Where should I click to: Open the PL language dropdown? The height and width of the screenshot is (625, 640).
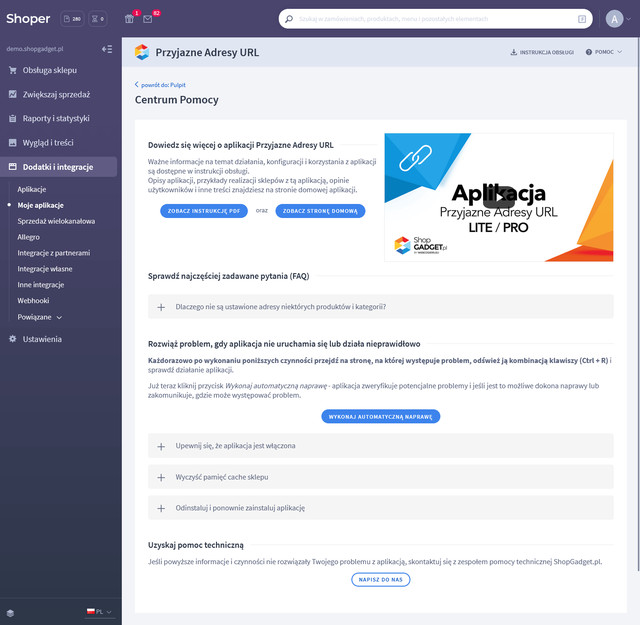(100, 611)
